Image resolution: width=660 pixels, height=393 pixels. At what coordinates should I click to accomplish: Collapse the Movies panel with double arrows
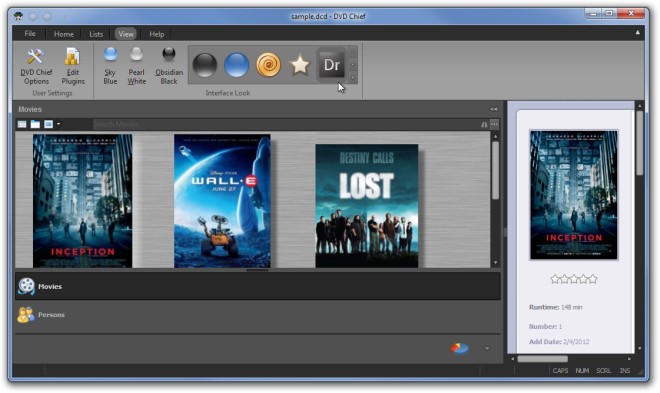point(493,109)
